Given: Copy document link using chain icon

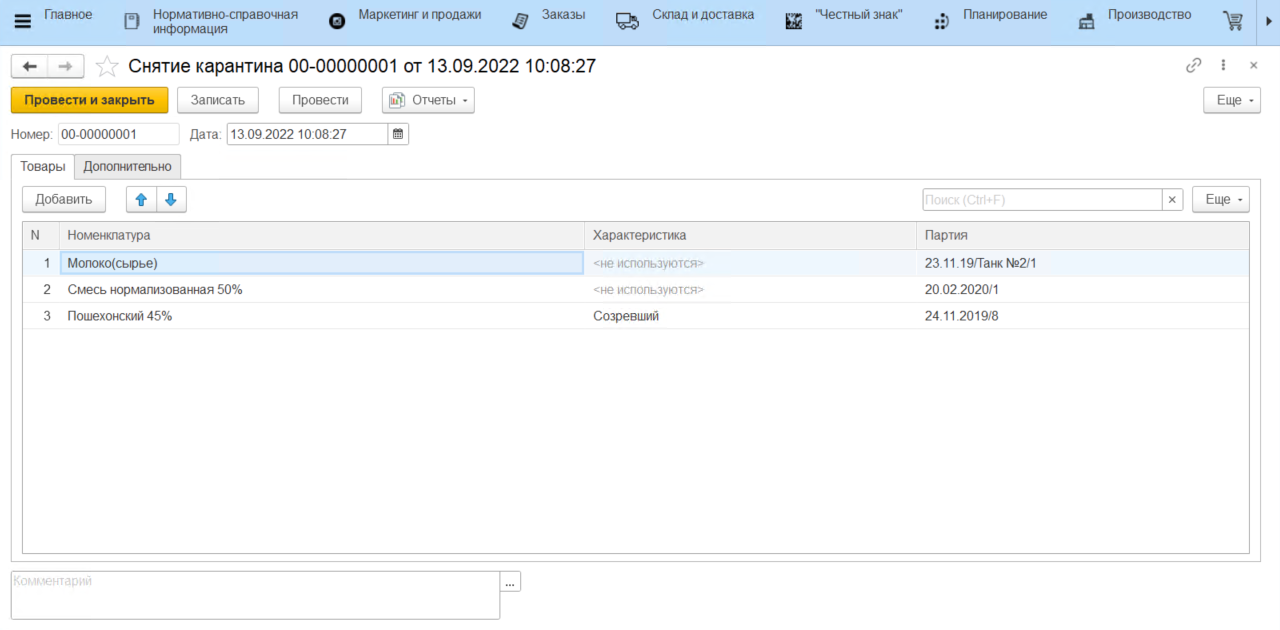Looking at the screenshot, I should [x=1193, y=65].
